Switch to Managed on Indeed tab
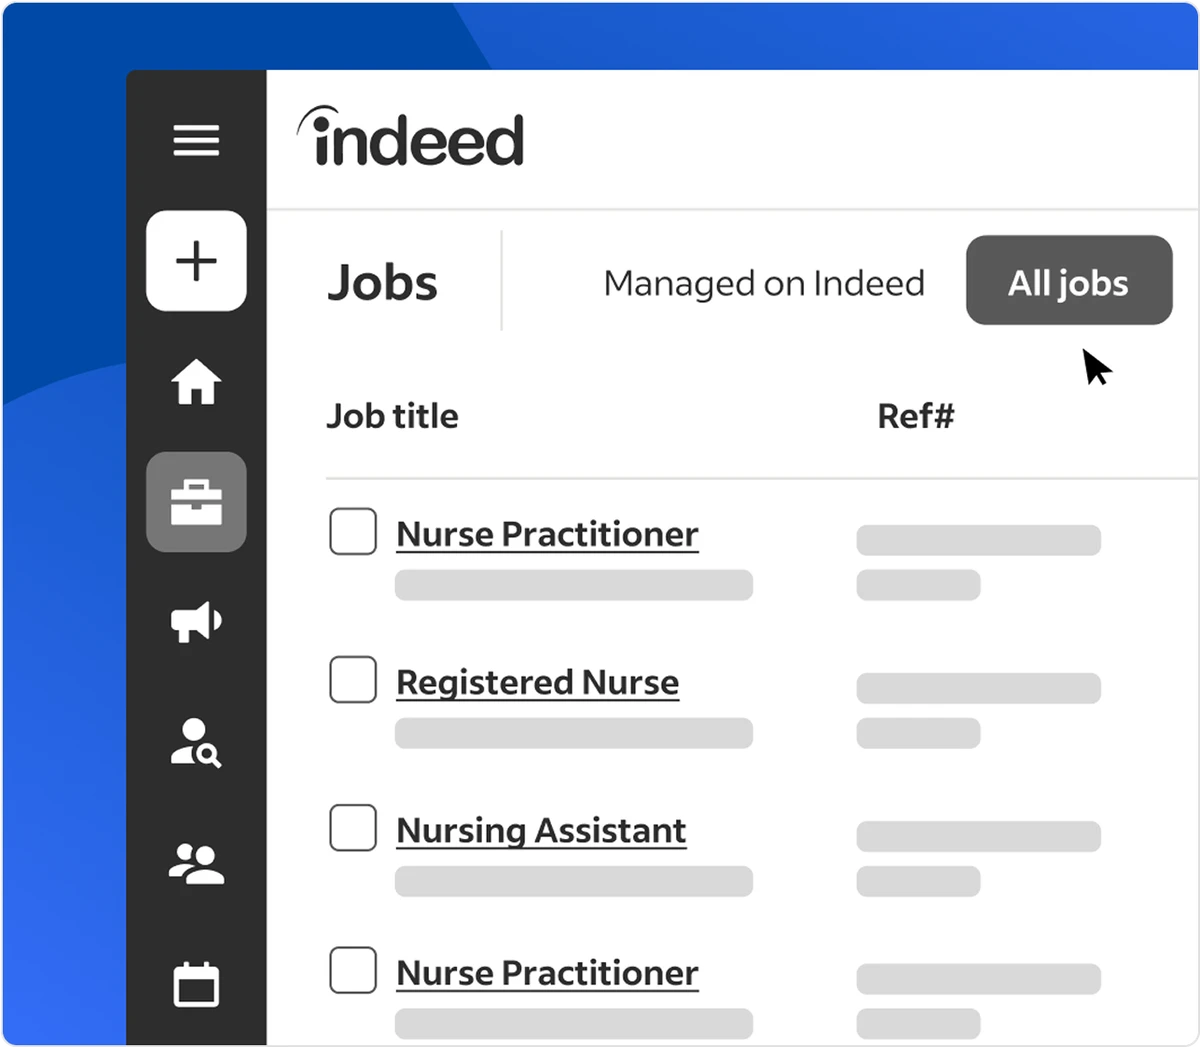The image size is (1200, 1047). 764,283
